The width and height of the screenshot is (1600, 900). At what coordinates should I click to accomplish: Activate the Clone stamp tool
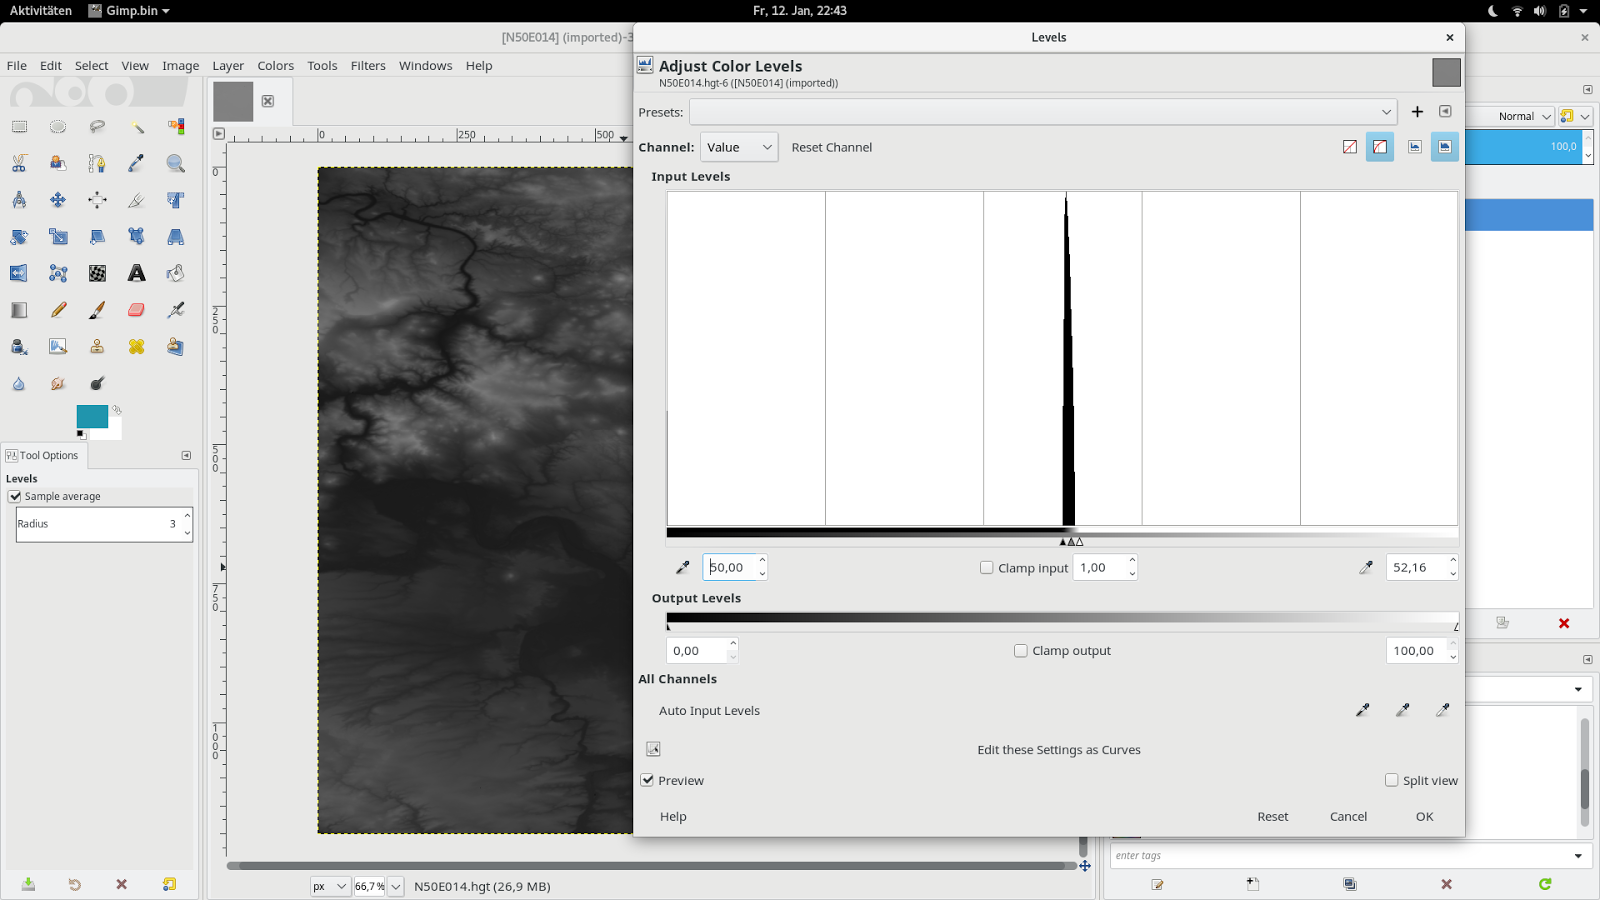coord(97,347)
